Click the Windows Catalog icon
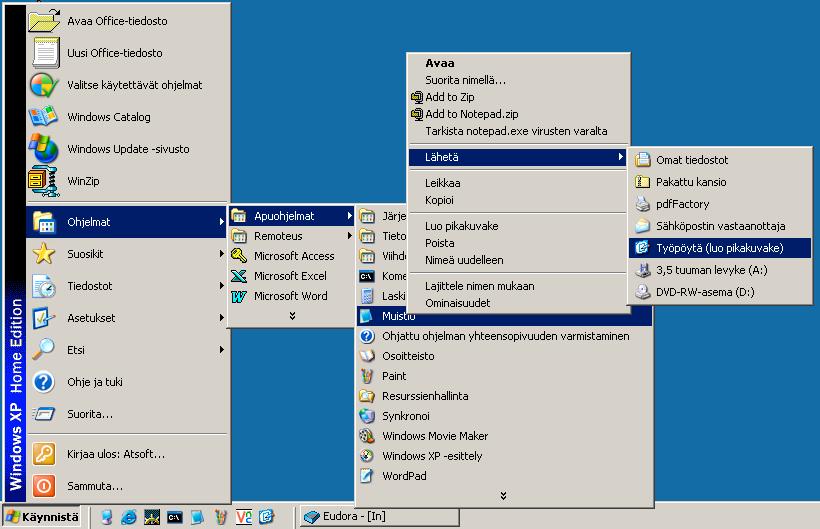 coord(43,117)
